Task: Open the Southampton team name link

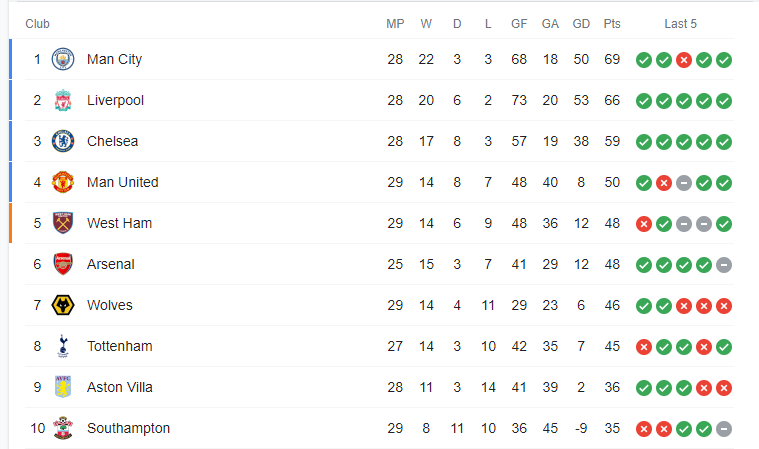Action: (128, 428)
